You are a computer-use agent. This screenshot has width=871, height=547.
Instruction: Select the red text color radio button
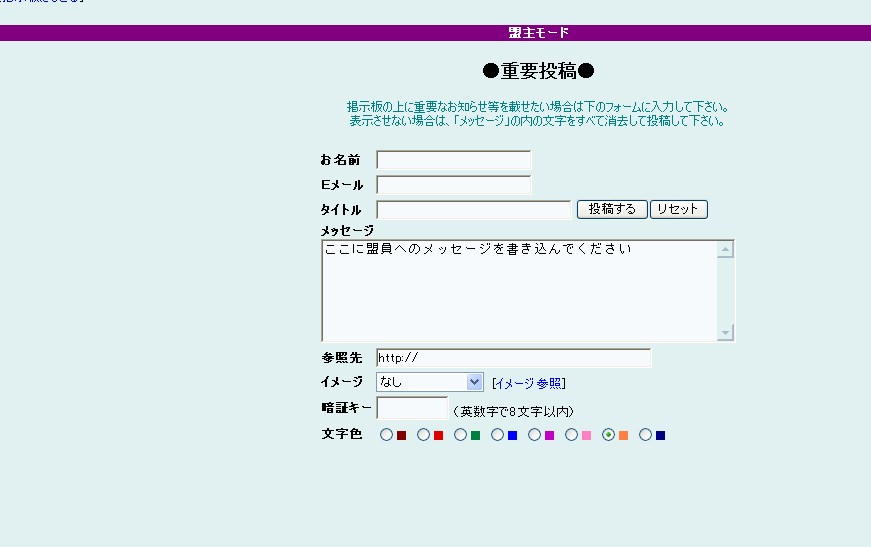pyautogui.click(x=423, y=435)
